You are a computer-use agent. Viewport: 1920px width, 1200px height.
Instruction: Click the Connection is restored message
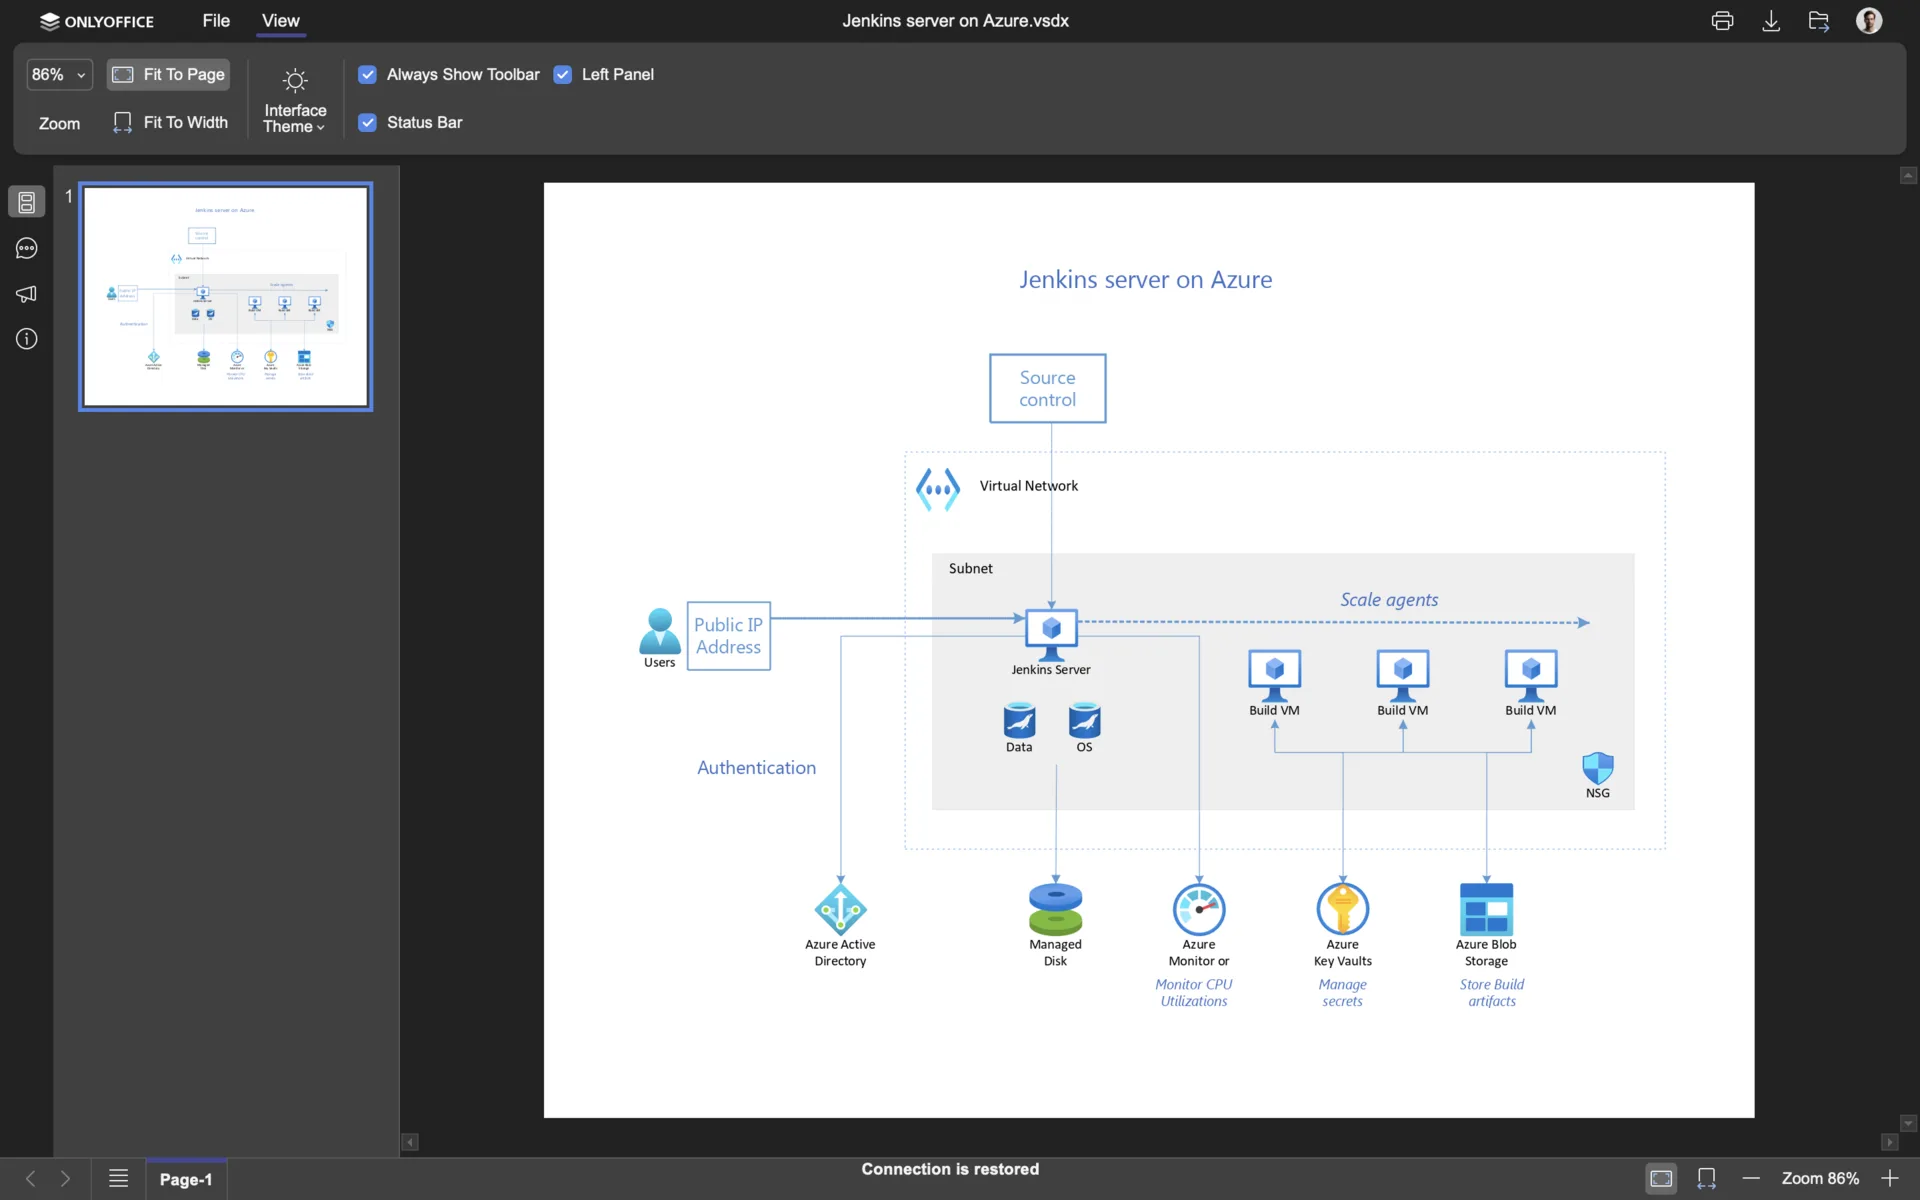[950, 1169]
